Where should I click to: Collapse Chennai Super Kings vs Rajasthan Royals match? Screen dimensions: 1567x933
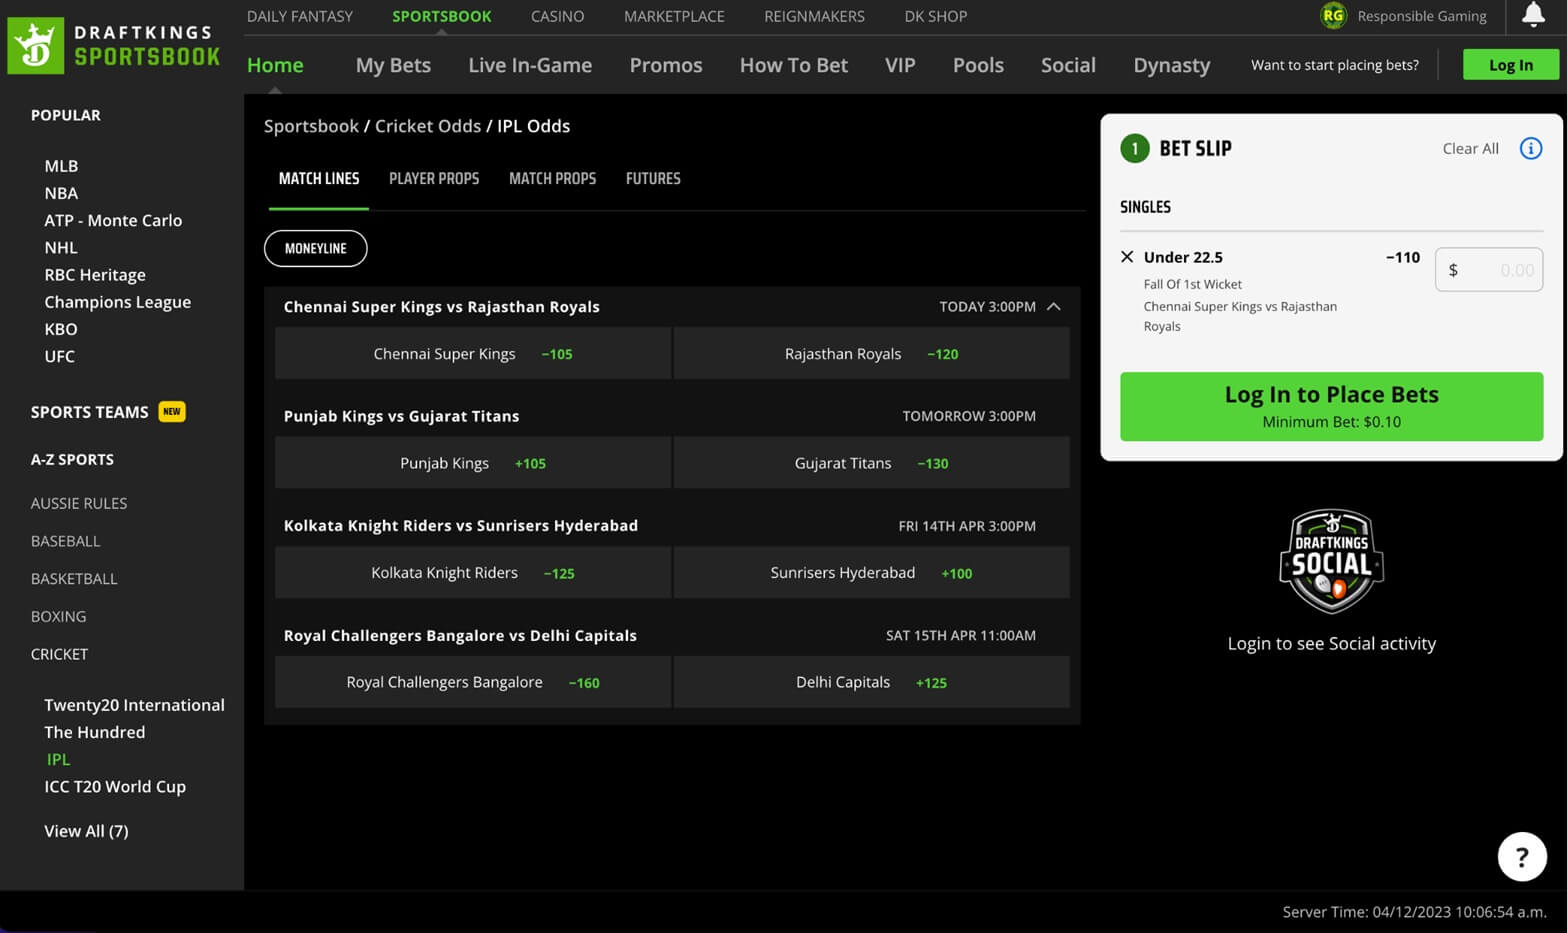[1053, 307]
